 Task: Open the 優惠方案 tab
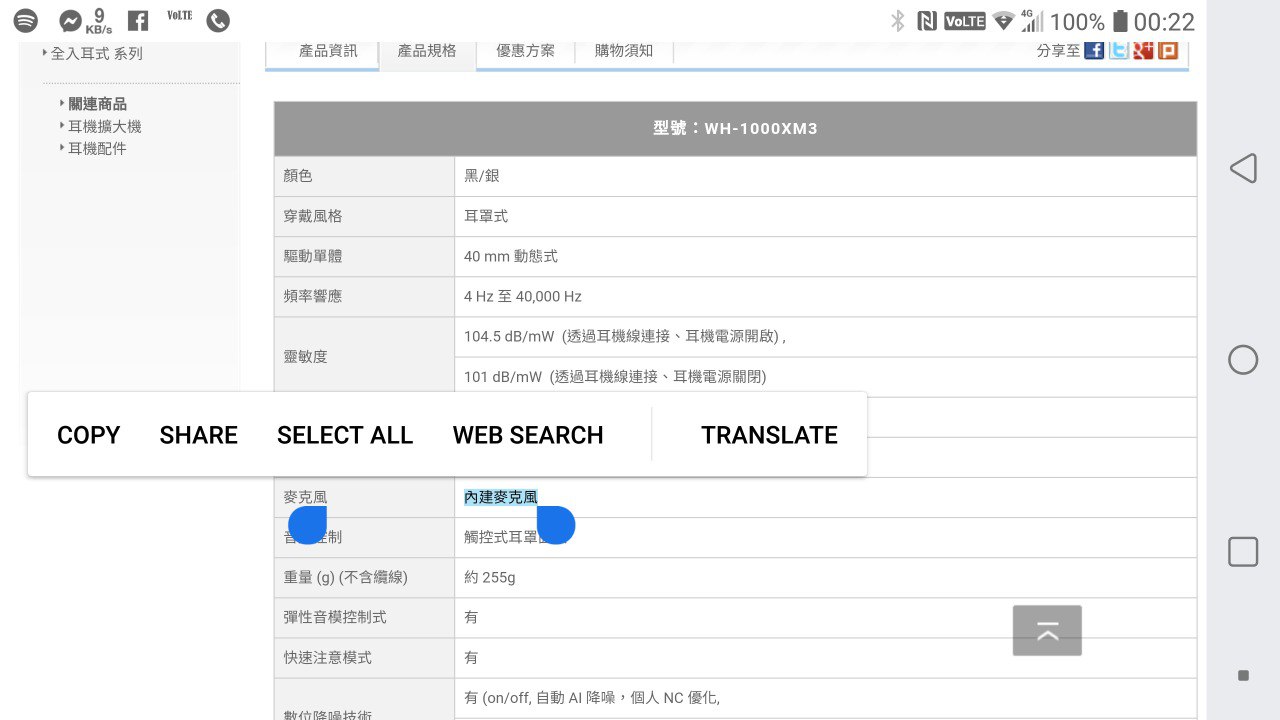click(526, 51)
